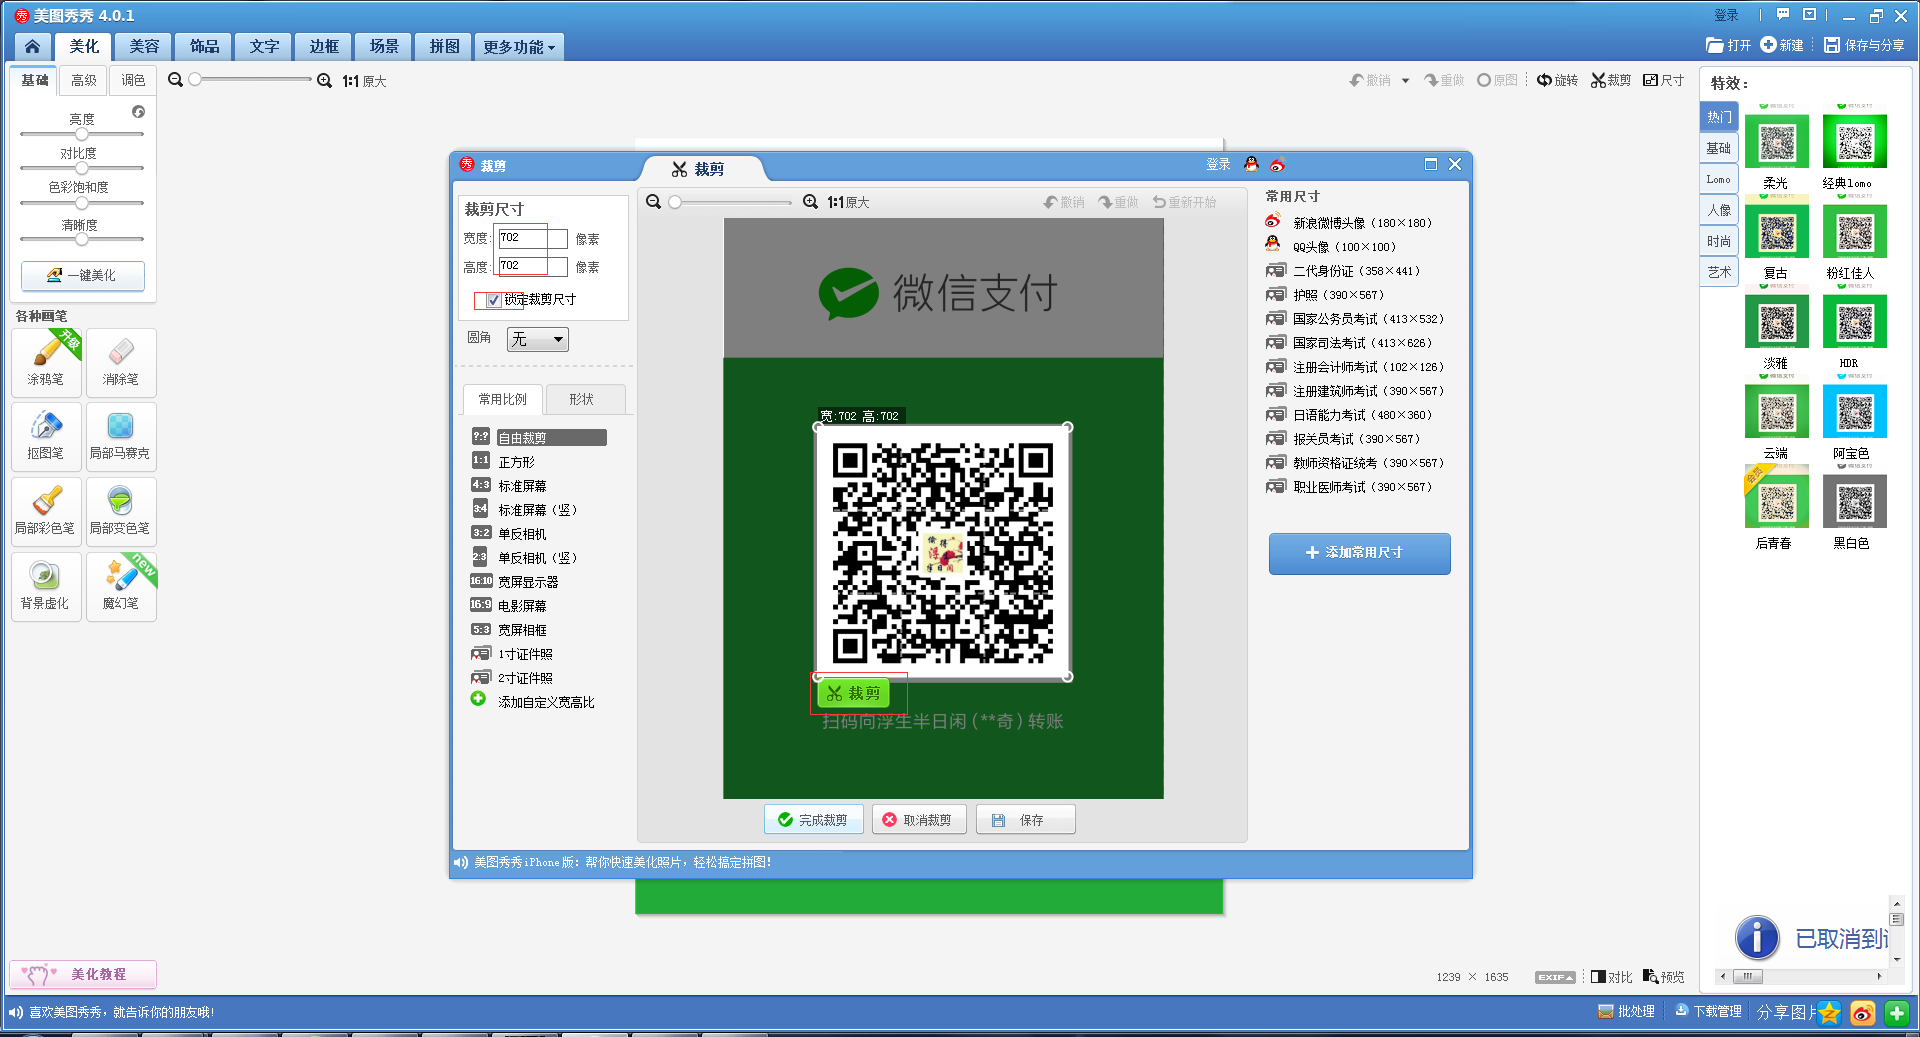
Task: Select the 背景虚化 background blur tool
Action: pos(46,585)
